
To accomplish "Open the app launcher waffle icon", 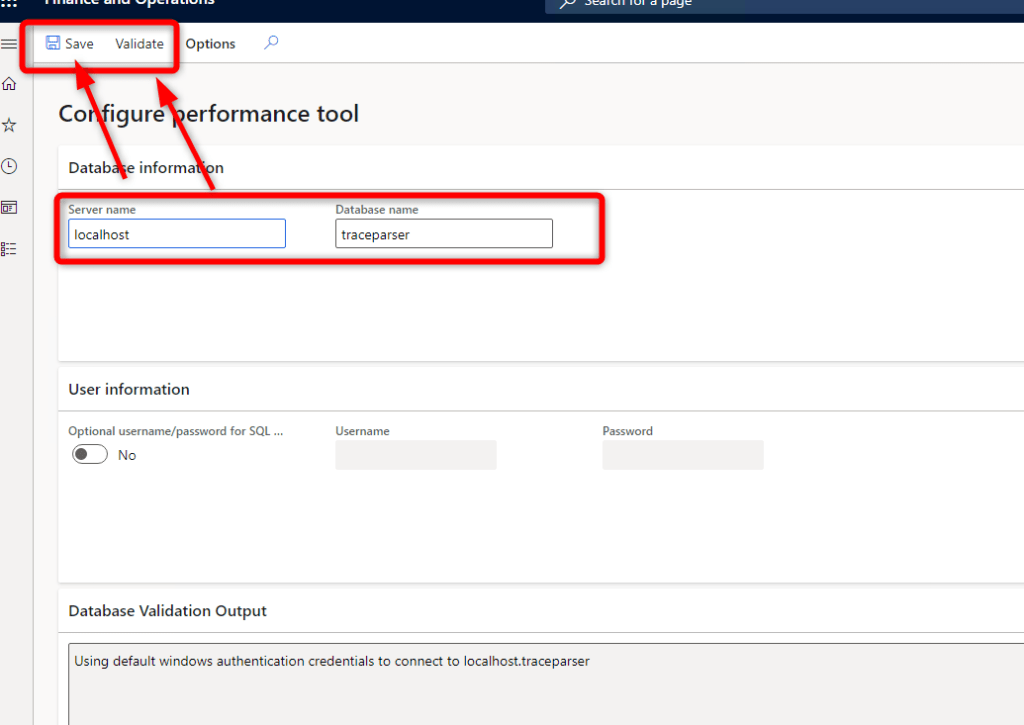I will (9, 3).
